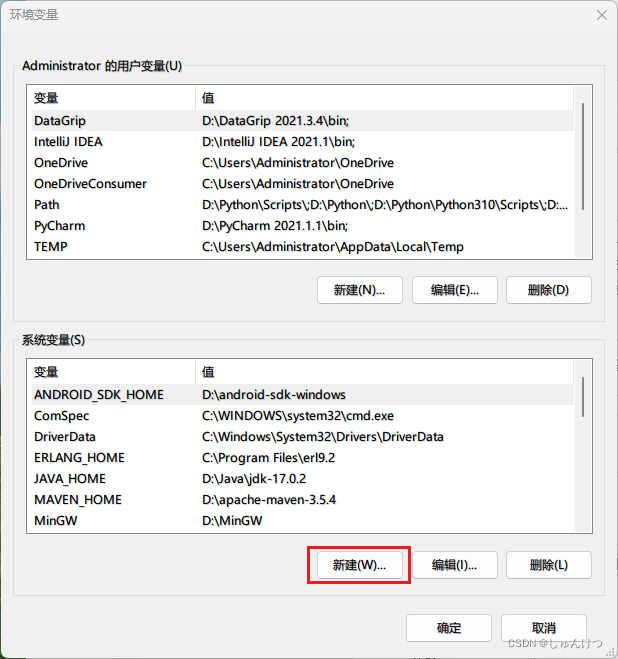Close the 环境变量 dialog window

tap(602, 15)
